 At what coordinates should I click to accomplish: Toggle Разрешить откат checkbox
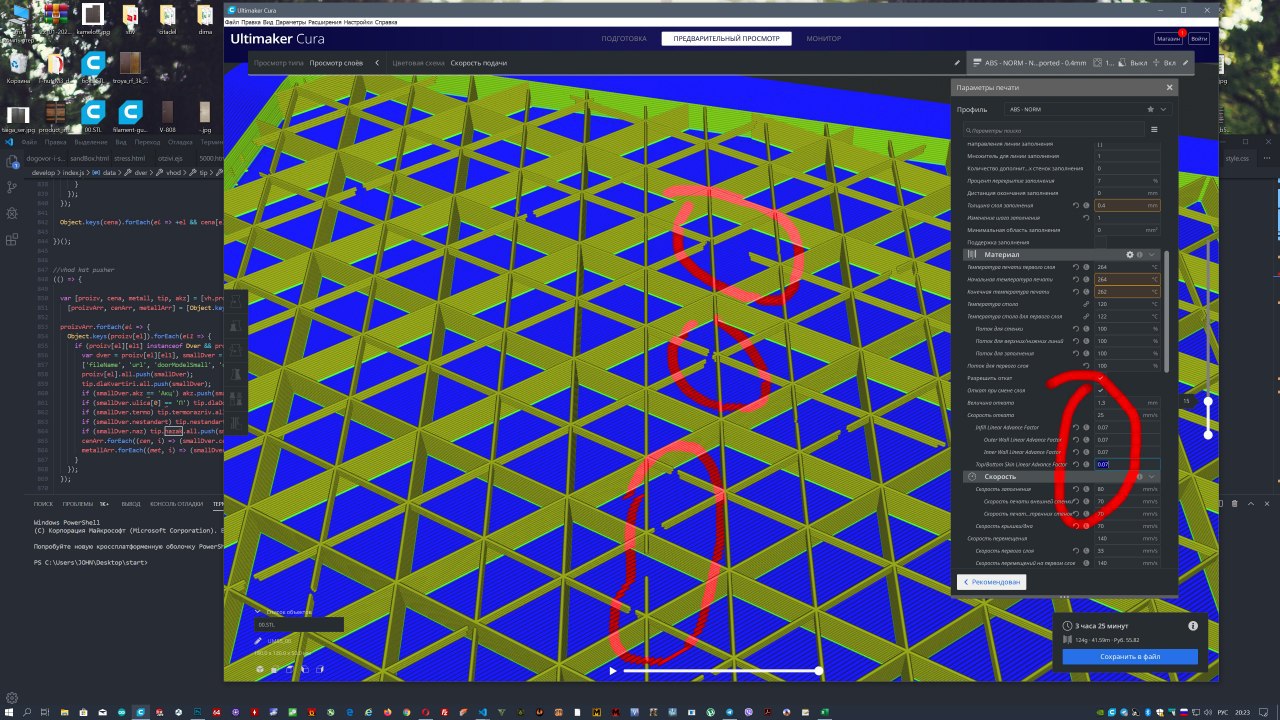click(x=1100, y=378)
